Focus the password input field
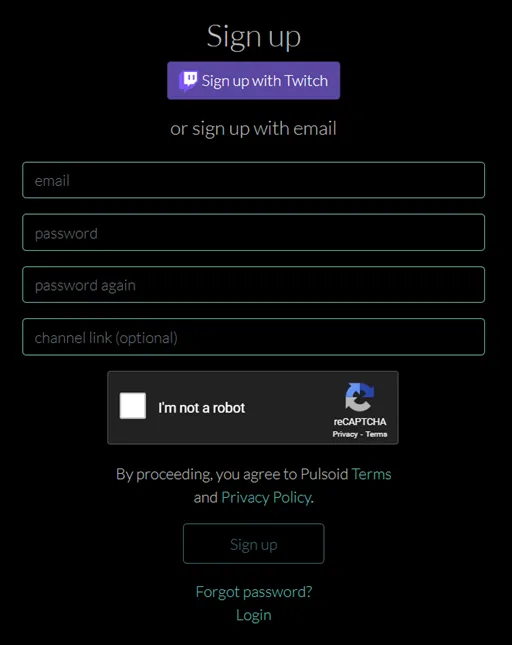The height and width of the screenshot is (645, 512). (253, 232)
